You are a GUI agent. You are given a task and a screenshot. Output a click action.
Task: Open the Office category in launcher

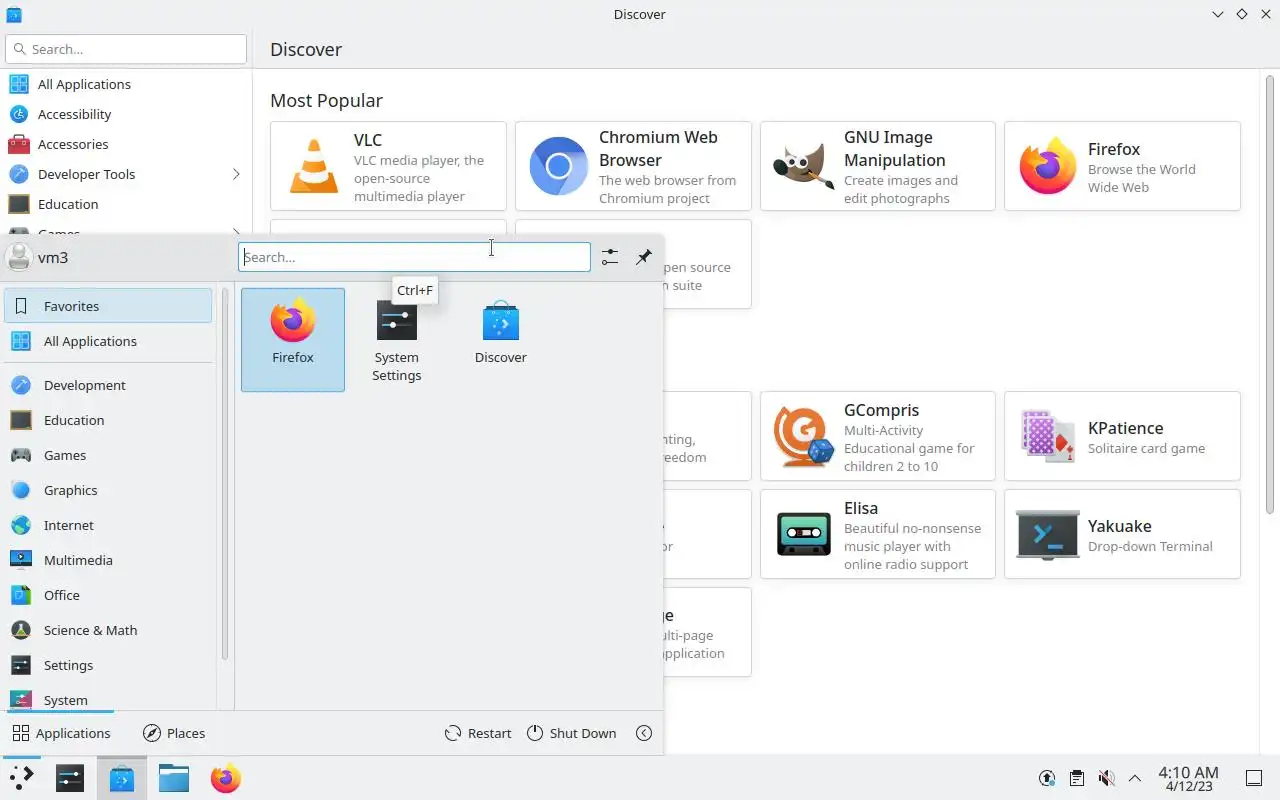point(108,595)
